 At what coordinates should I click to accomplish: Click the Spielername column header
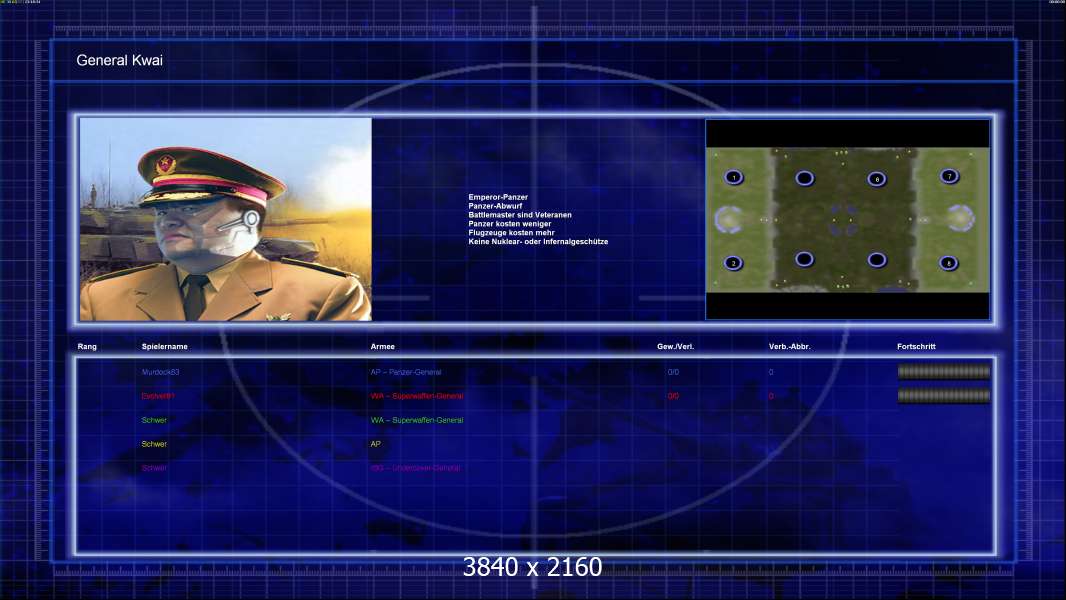pos(165,347)
